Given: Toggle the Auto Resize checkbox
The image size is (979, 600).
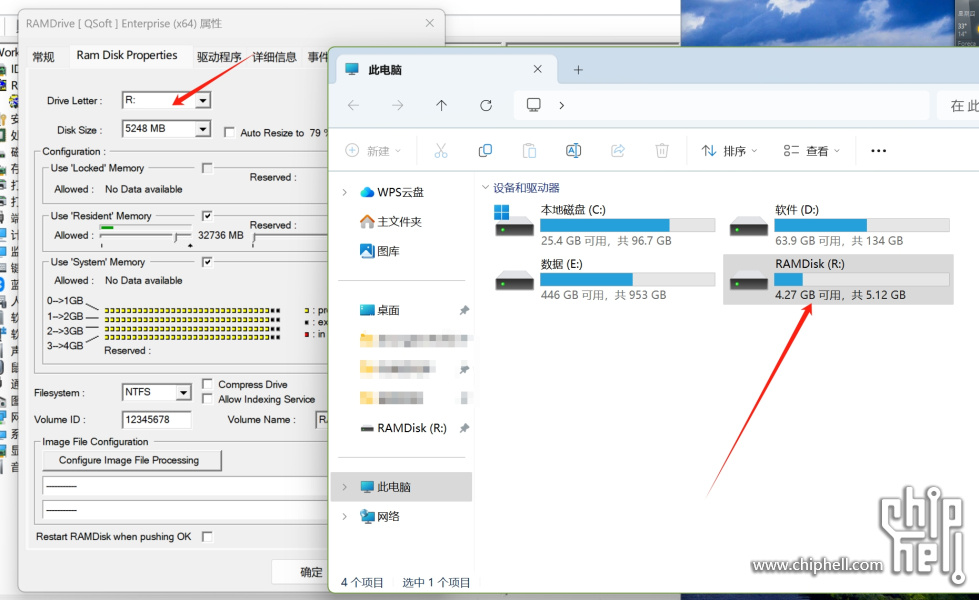Looking at the screenshot, I should pos(229,132).
